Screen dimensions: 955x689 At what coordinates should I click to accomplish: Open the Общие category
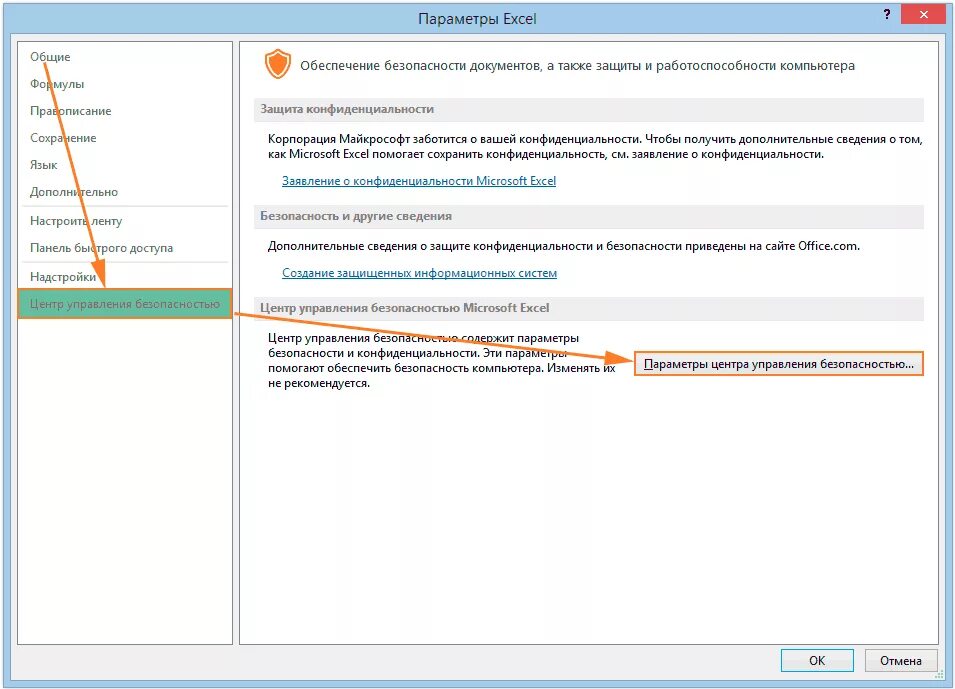coord(50,57)
